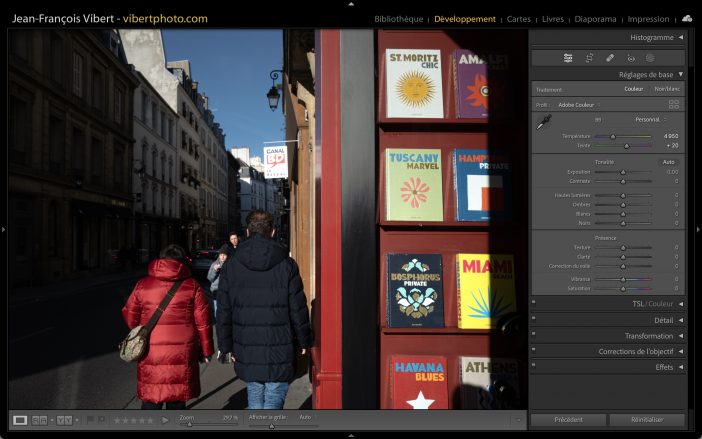Select the Crop overlay tool
This screenshot has width=702, height=439.
coord(589,58)
